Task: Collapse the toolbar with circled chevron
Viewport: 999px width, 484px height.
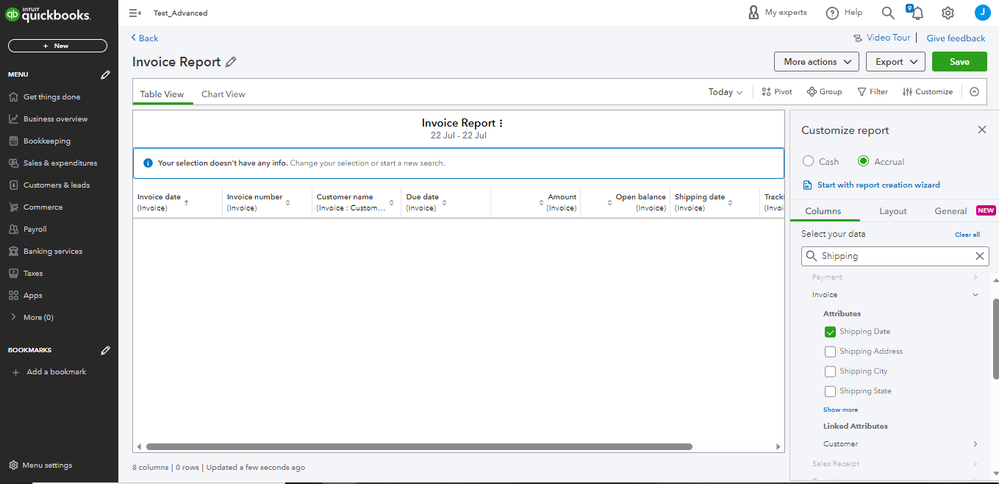Action: tap(974, 92)
